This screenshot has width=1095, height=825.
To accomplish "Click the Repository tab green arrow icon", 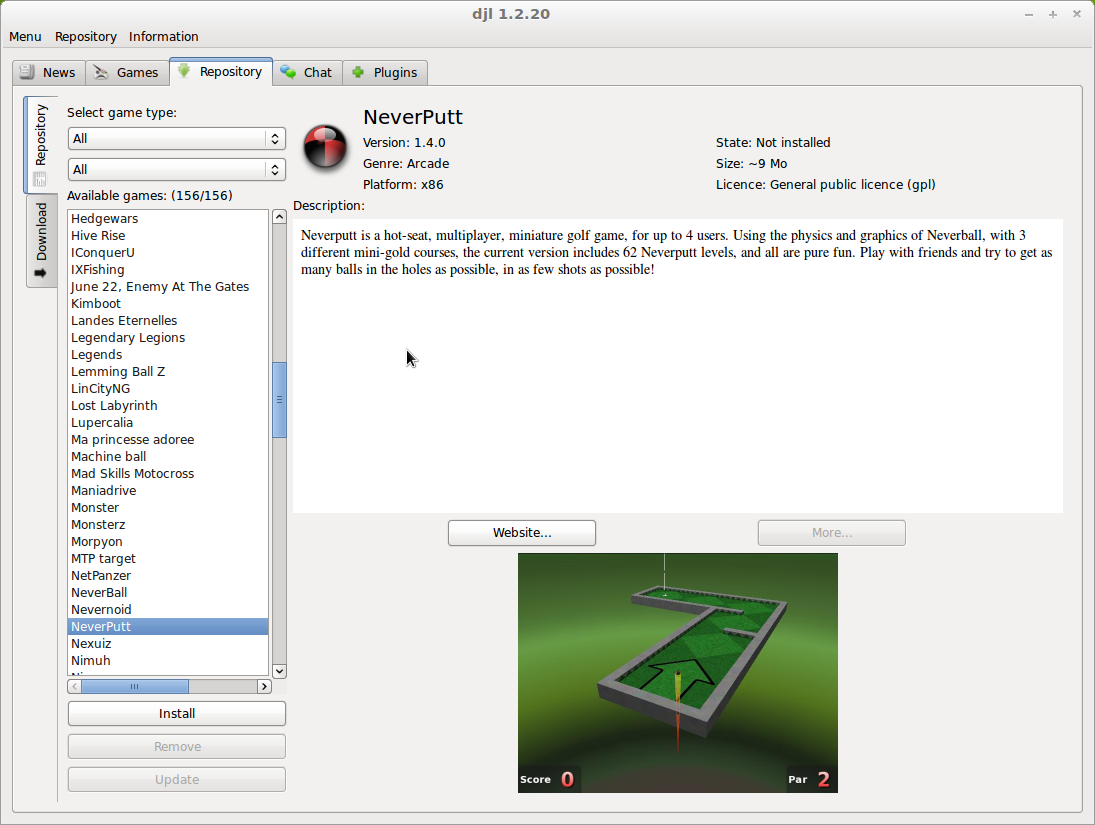I will 183,72.
